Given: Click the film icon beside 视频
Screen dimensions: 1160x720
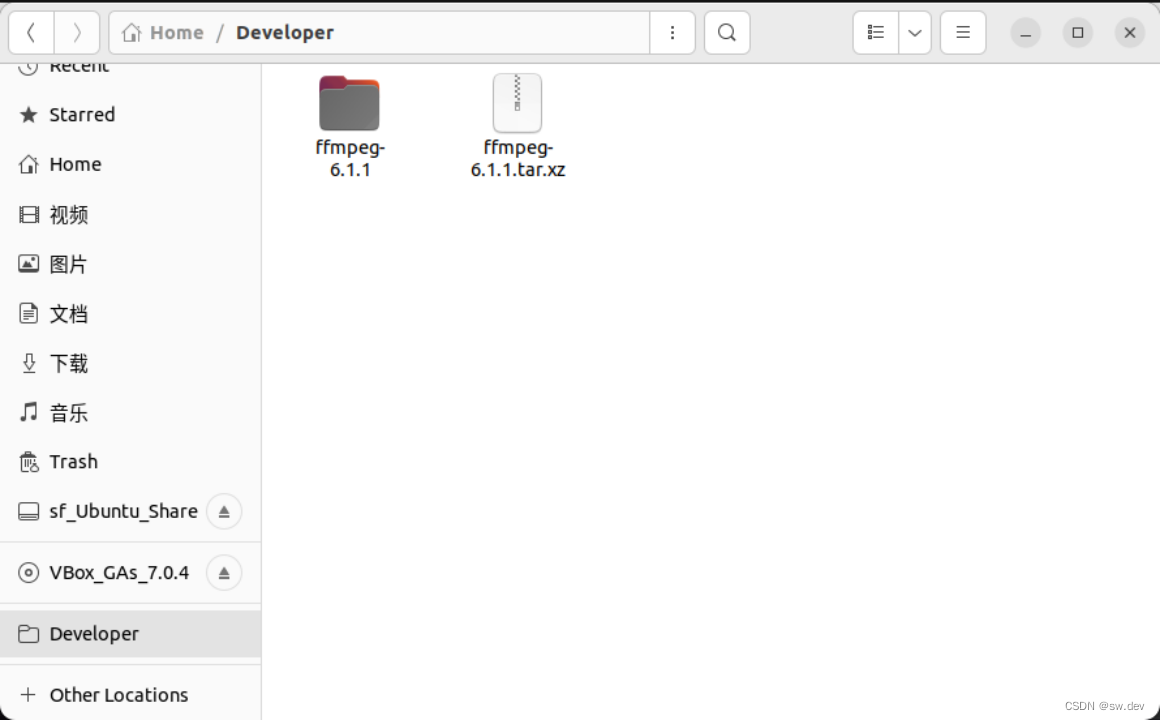Looking at the screenshot, I should 28,215.
